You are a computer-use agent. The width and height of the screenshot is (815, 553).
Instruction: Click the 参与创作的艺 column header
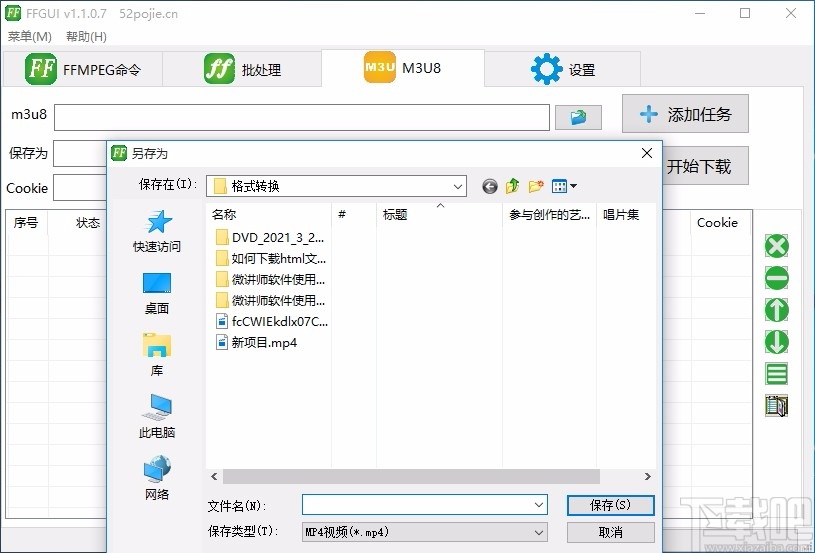click(x=549, y=214)
